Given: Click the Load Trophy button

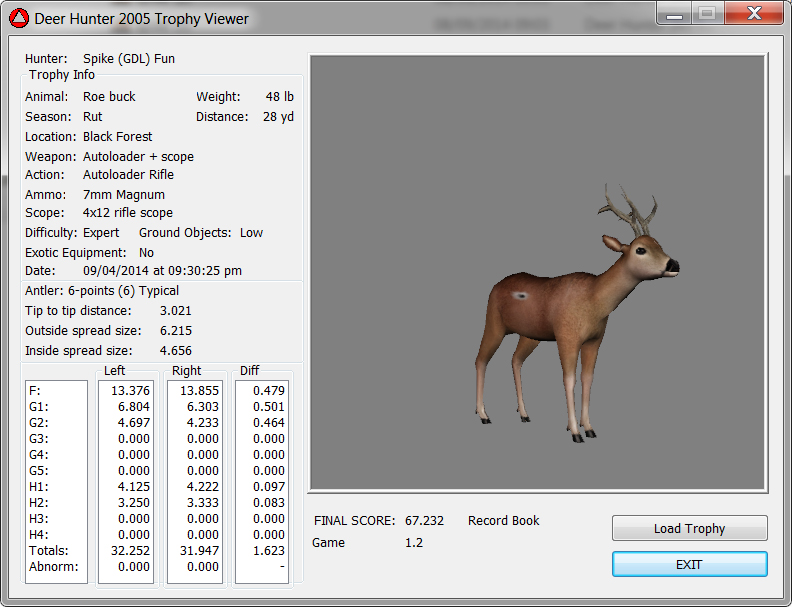Looking at the screenshot, I should coord(689,528).
